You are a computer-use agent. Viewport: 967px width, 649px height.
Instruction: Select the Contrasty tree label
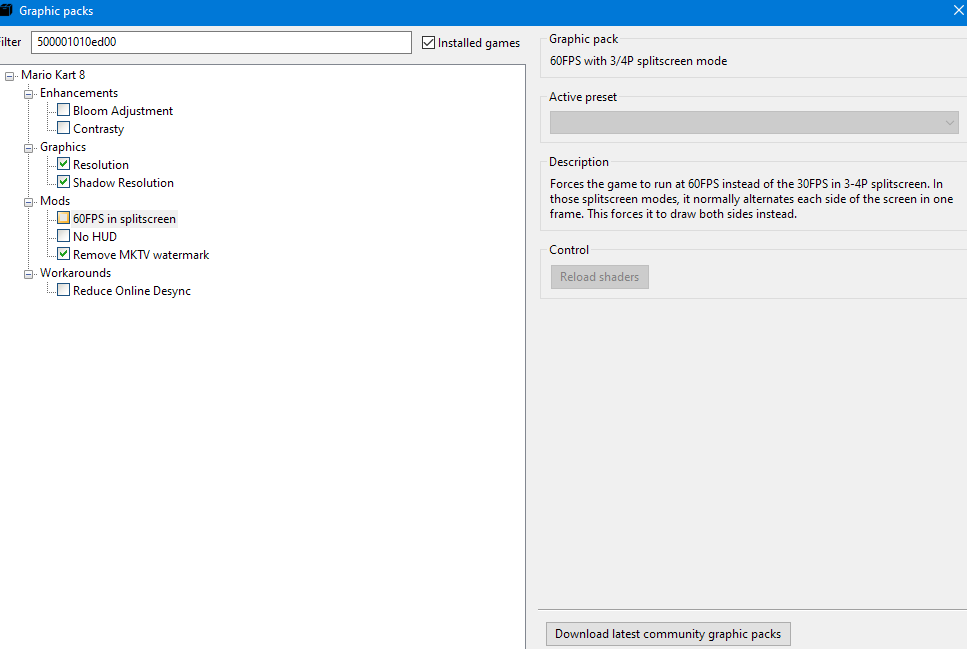tap(98, 129)
